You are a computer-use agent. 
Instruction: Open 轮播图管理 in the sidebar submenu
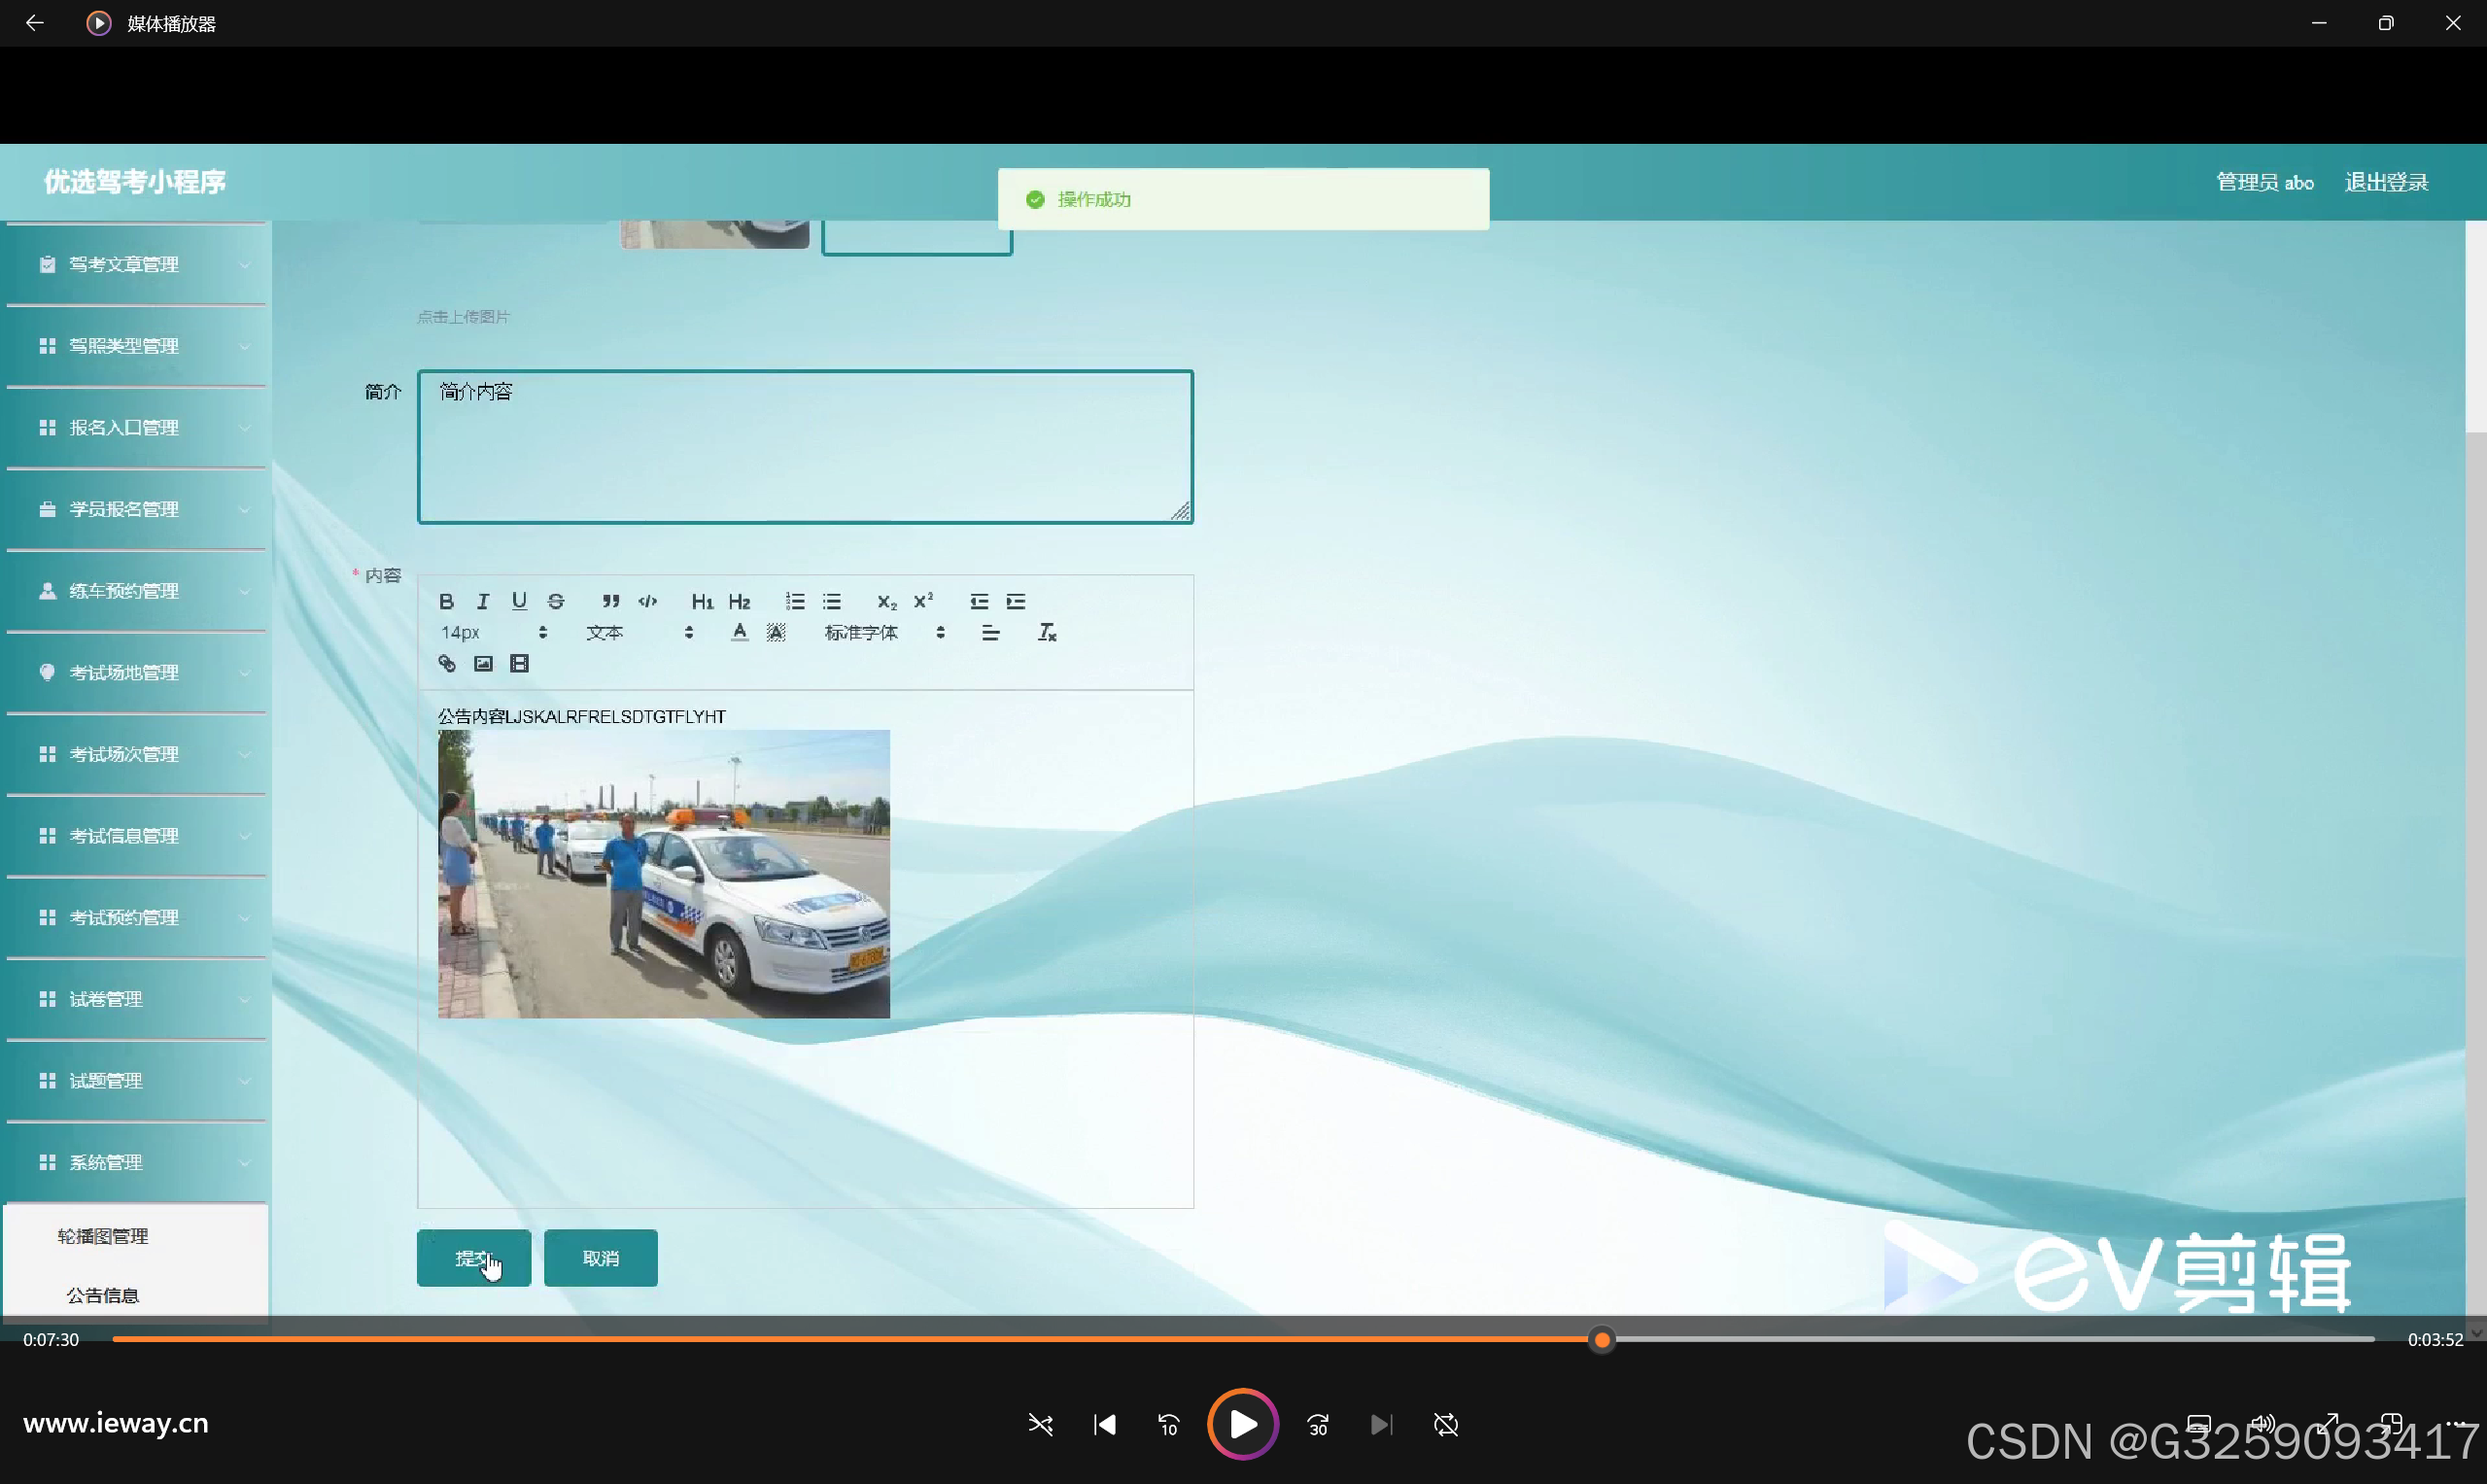103,1236
